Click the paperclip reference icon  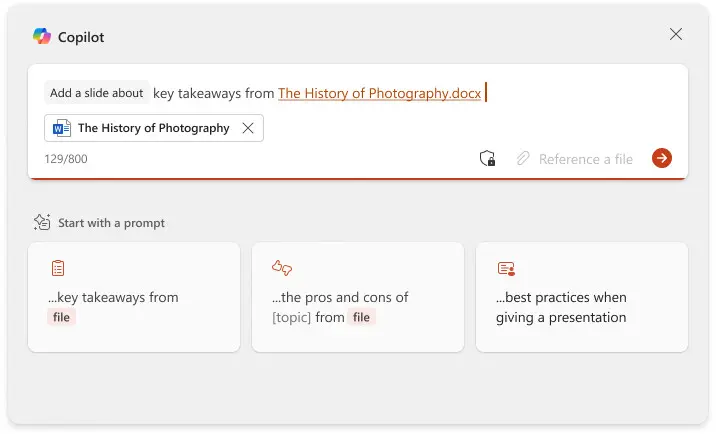click(x=522, y=158)
